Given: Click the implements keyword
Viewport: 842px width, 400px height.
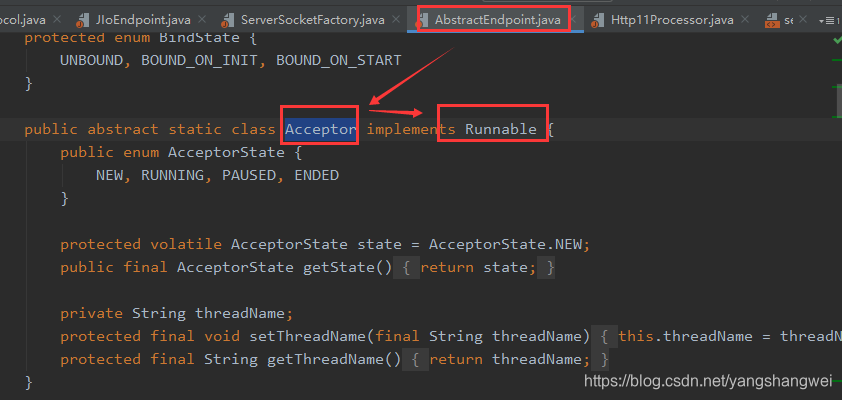Looking at the screenshot, I should point(411,129).
